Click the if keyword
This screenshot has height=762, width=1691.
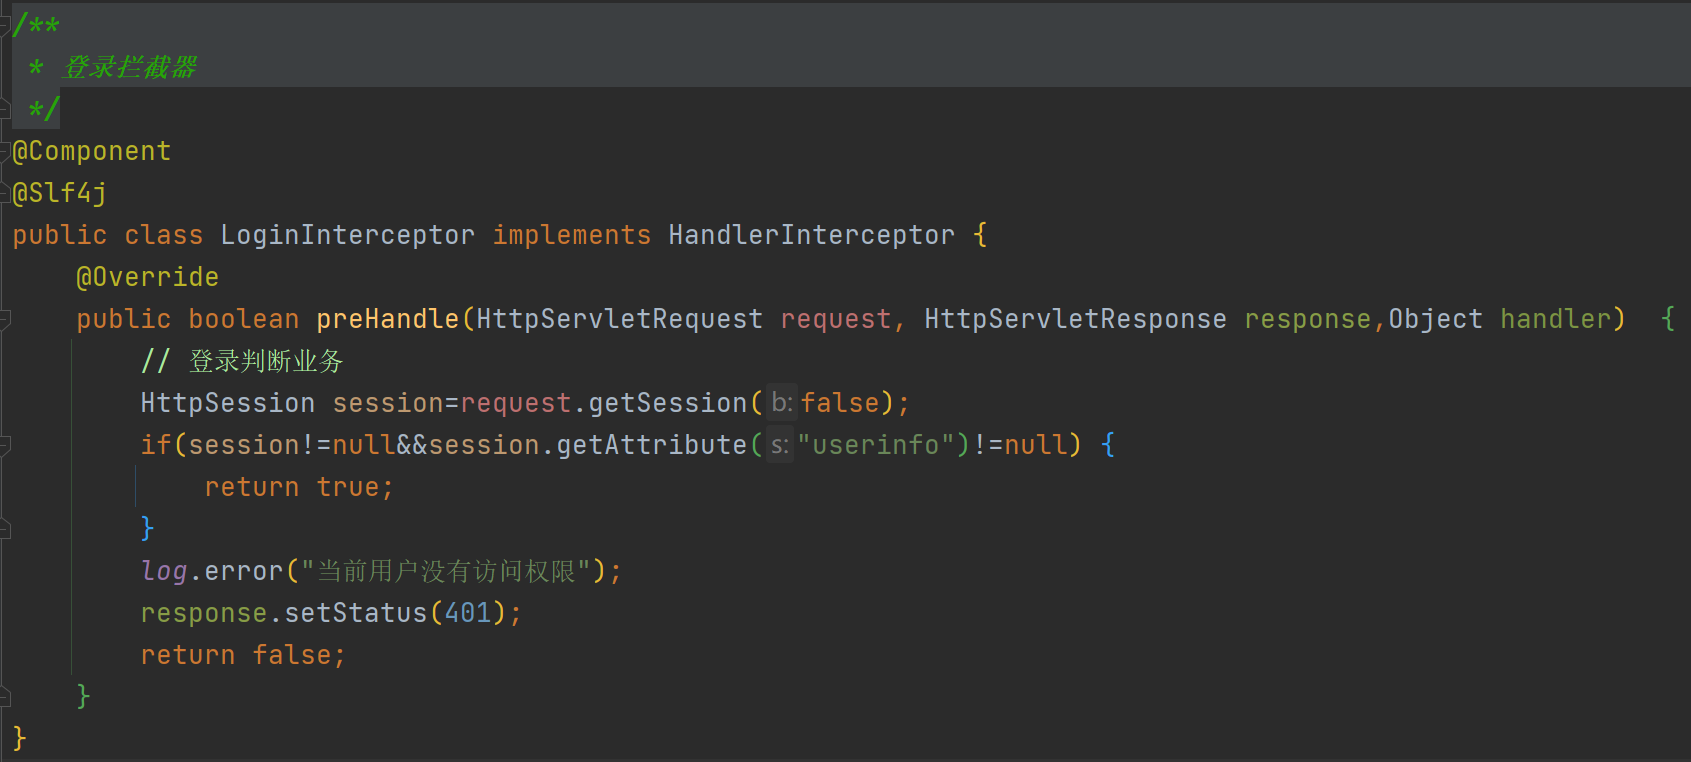click(x=156, y=445)
